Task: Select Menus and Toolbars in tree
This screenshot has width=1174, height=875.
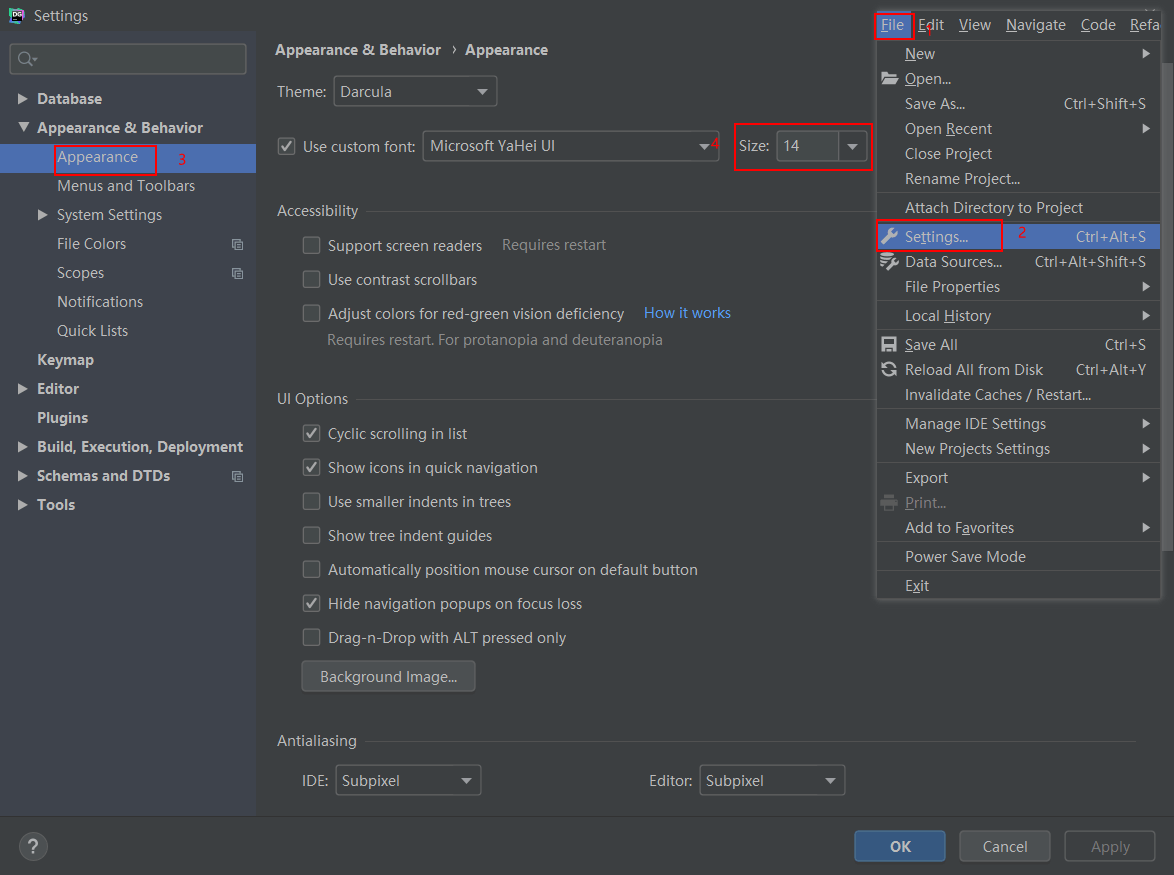Action: click(x=126, y=186)
